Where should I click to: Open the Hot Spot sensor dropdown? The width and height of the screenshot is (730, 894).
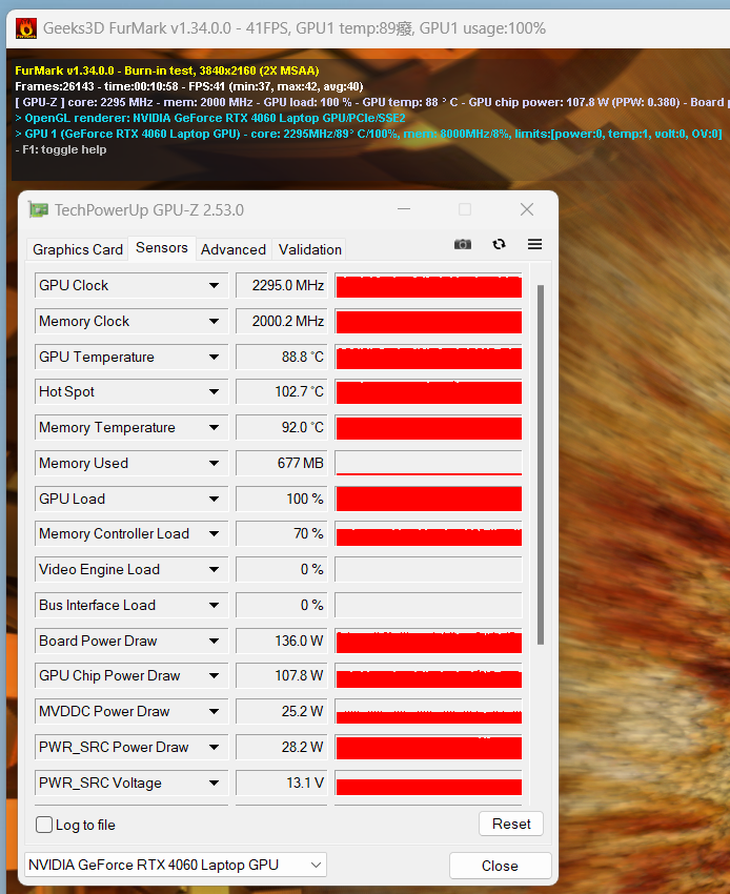point(214,392)
